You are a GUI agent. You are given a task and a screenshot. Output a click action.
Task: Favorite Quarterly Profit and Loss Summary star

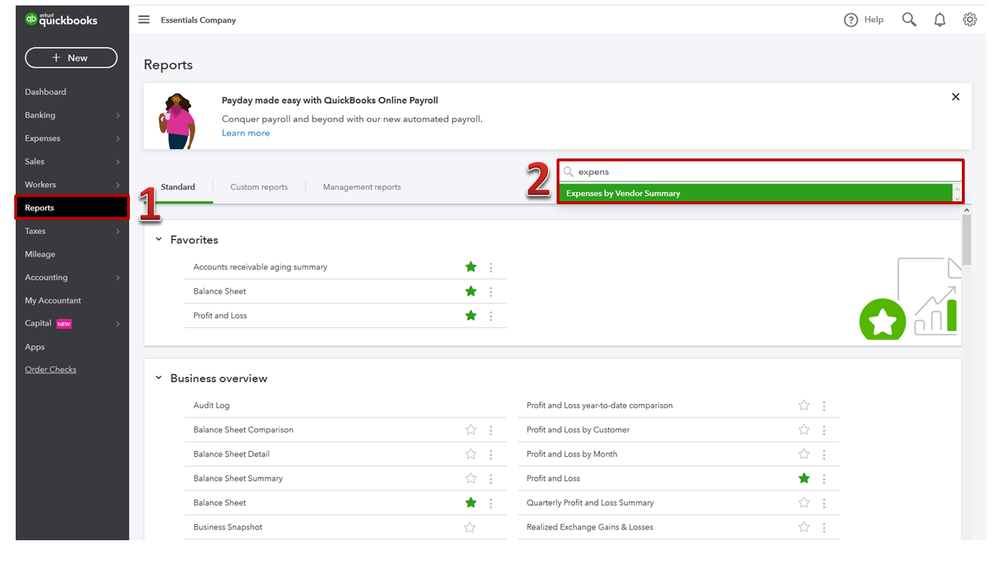(804, 503)
